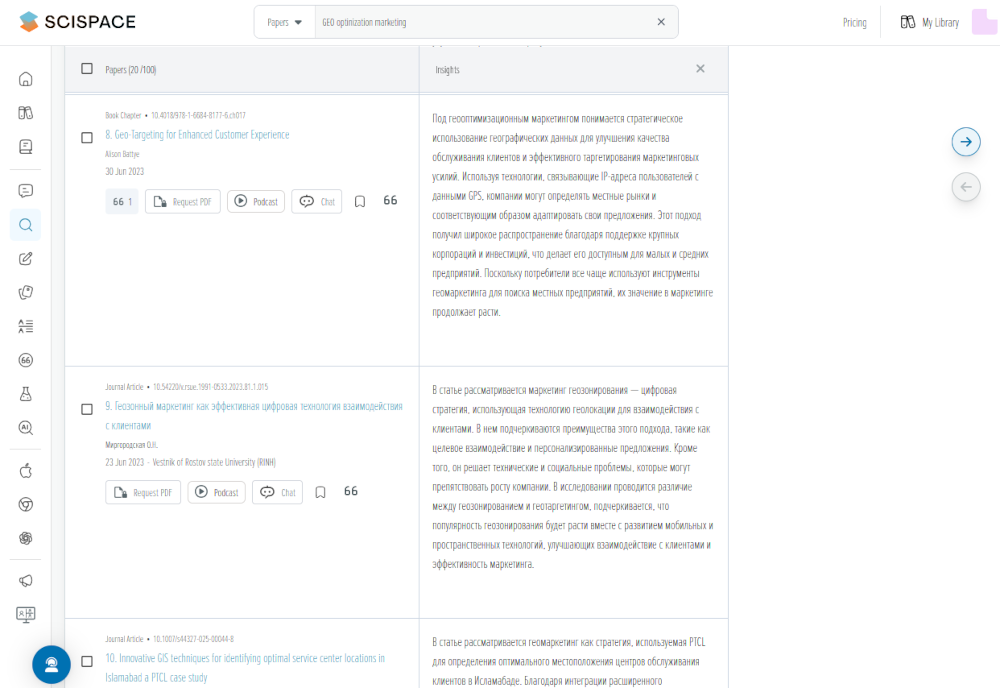Click the date 30 Jun 2023
The image size is (1000, 688).
(x=124, y=172)
